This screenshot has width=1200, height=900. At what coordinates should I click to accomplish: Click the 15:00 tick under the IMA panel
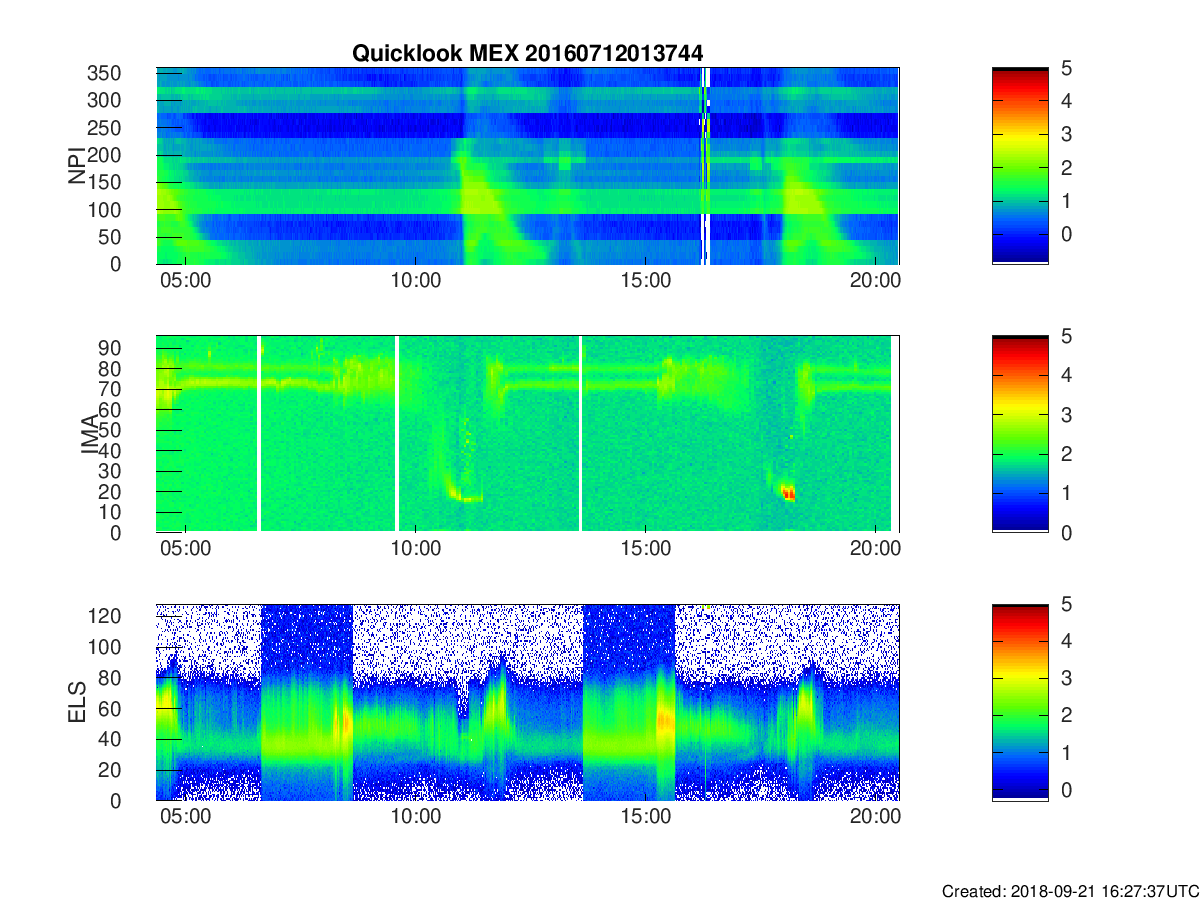[x=646, y=549]
